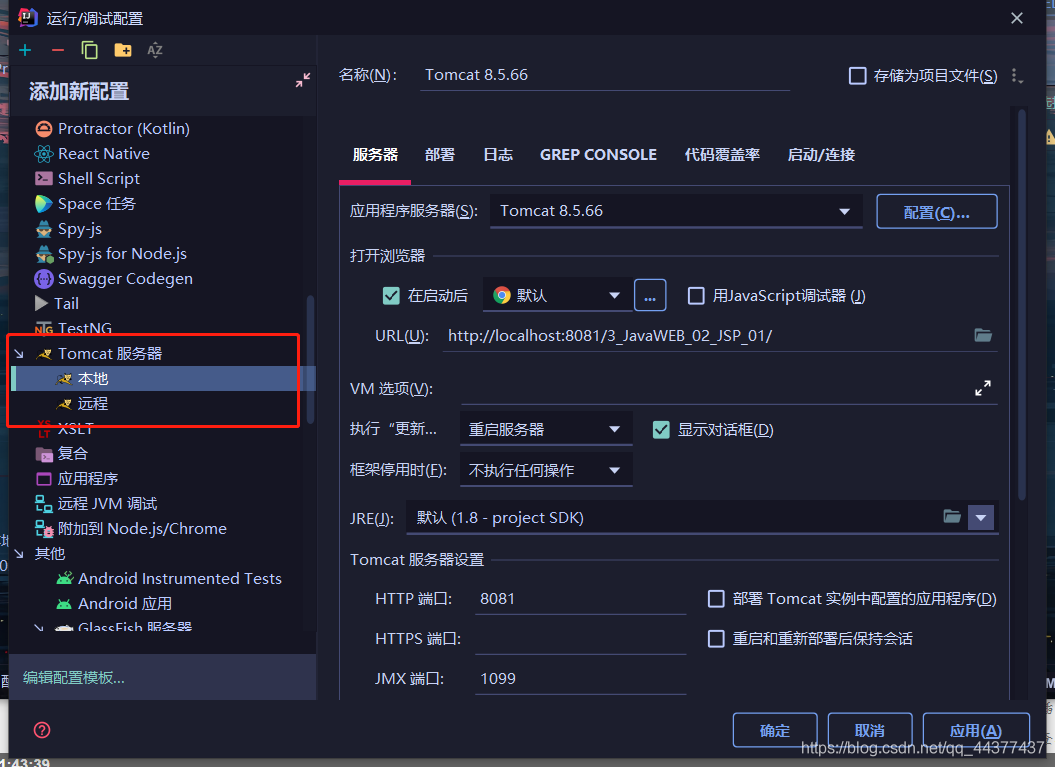Click the 配置(C)... button
The image size is (1055, 767).
click(936, 211)
